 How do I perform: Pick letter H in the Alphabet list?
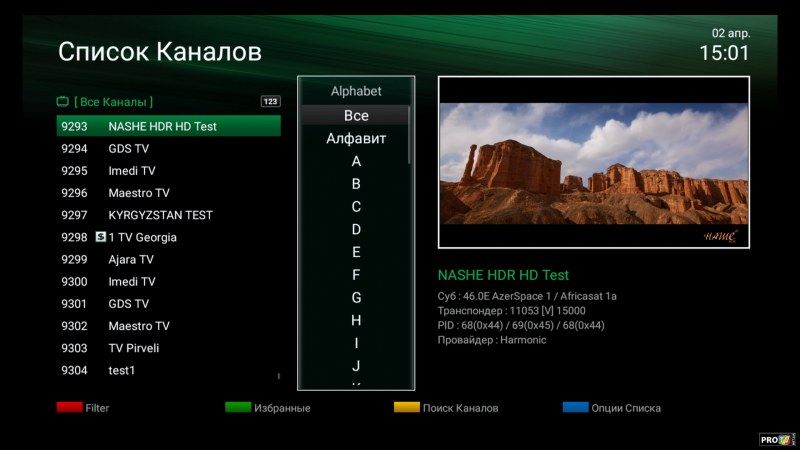pyautogui.click(x=356, y=320)
